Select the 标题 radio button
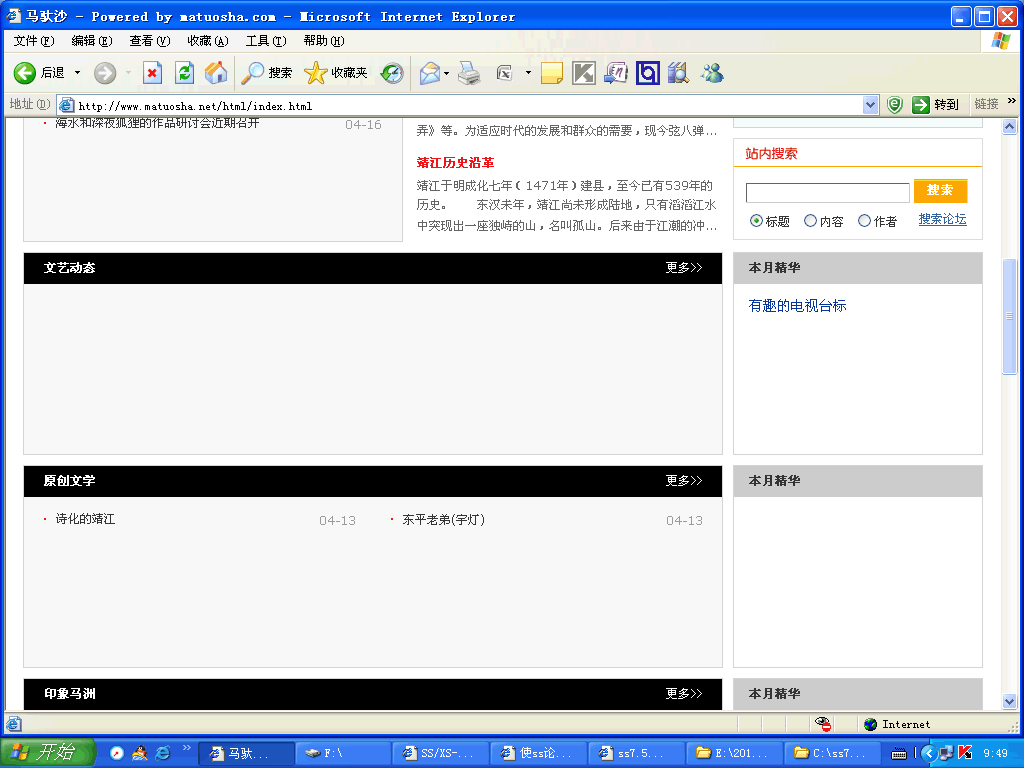The height and width of the screenshot is (768, 1024). point(756,221)
